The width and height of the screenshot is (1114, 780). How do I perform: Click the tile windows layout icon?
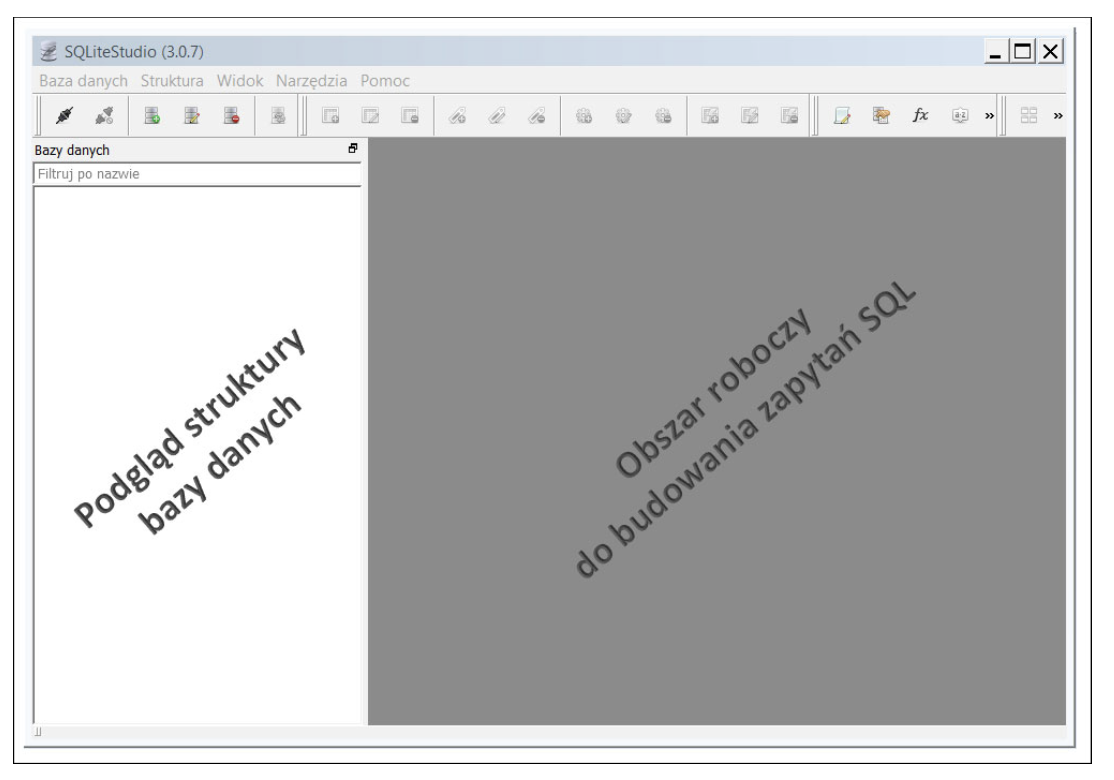(1028, 116)
